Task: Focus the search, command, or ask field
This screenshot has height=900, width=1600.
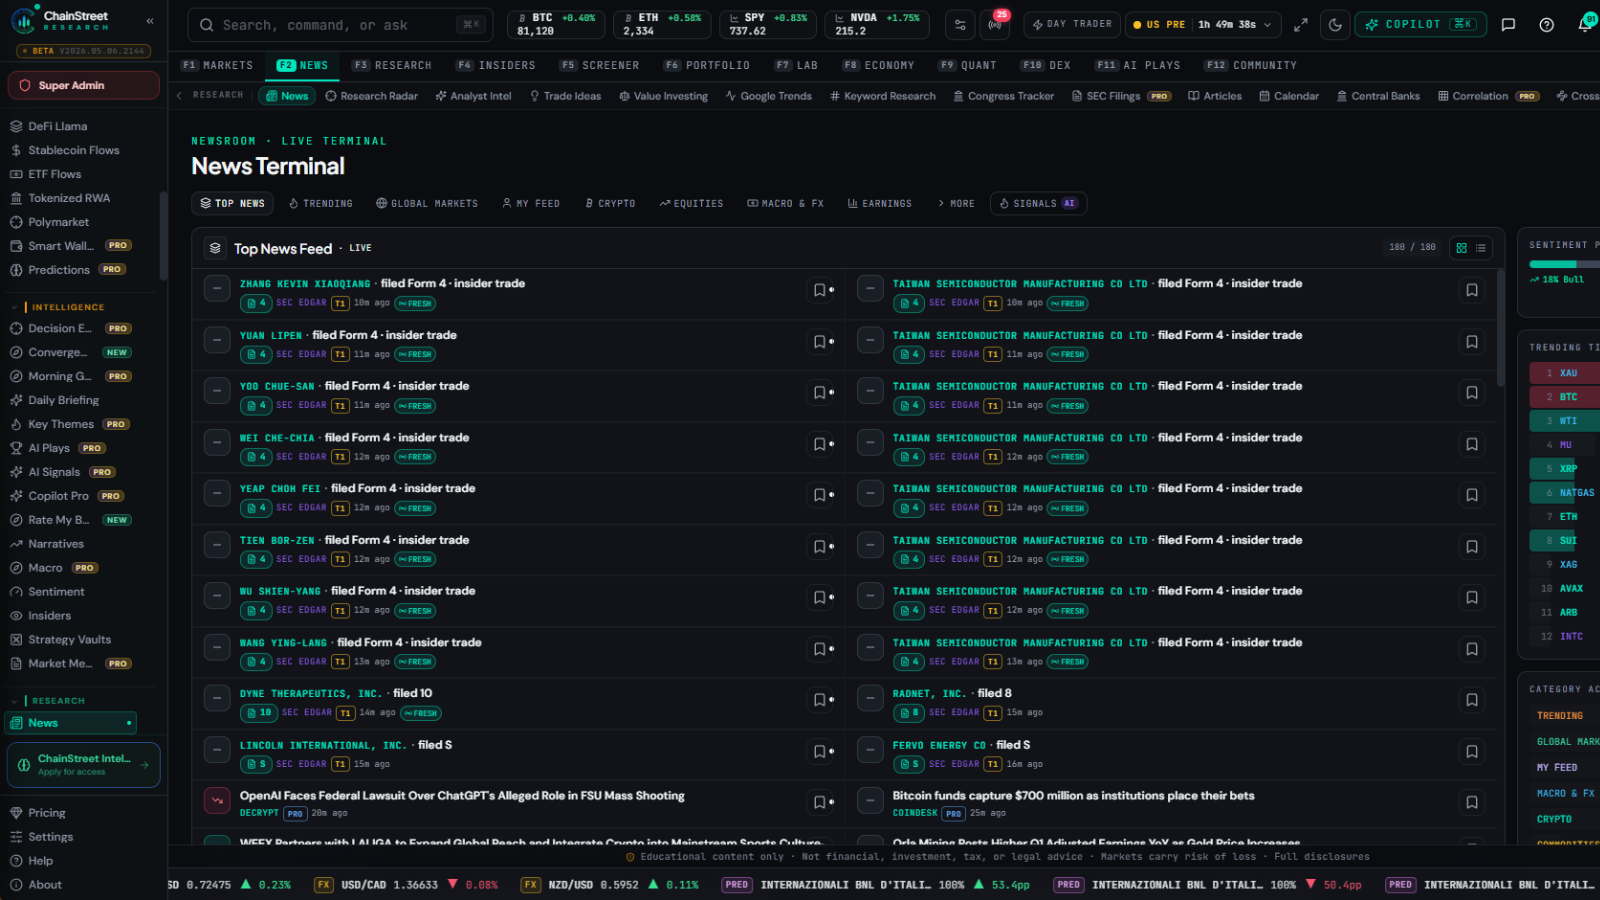Action: click(339, 25)
